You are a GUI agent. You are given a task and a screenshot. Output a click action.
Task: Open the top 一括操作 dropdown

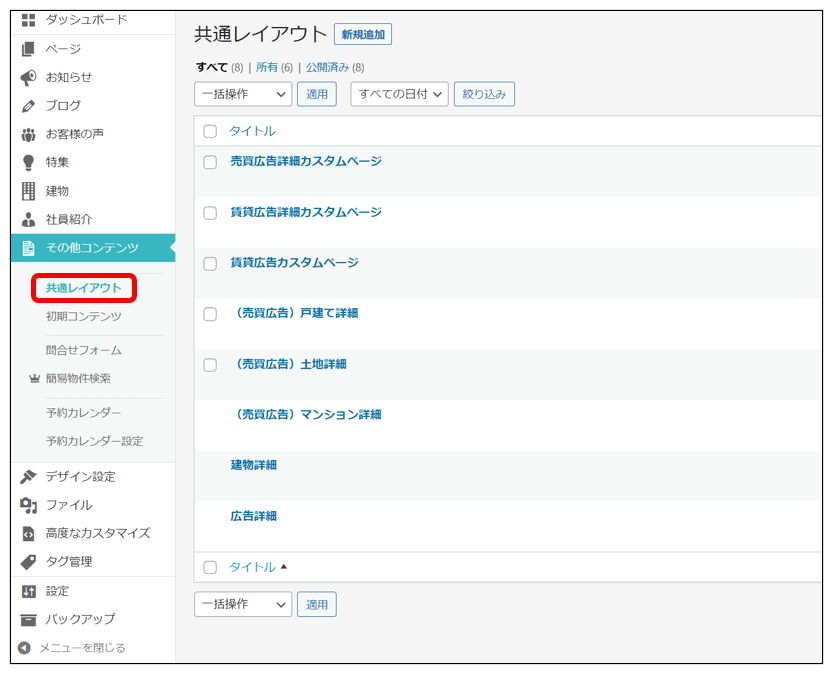click(x=243, y=94)
